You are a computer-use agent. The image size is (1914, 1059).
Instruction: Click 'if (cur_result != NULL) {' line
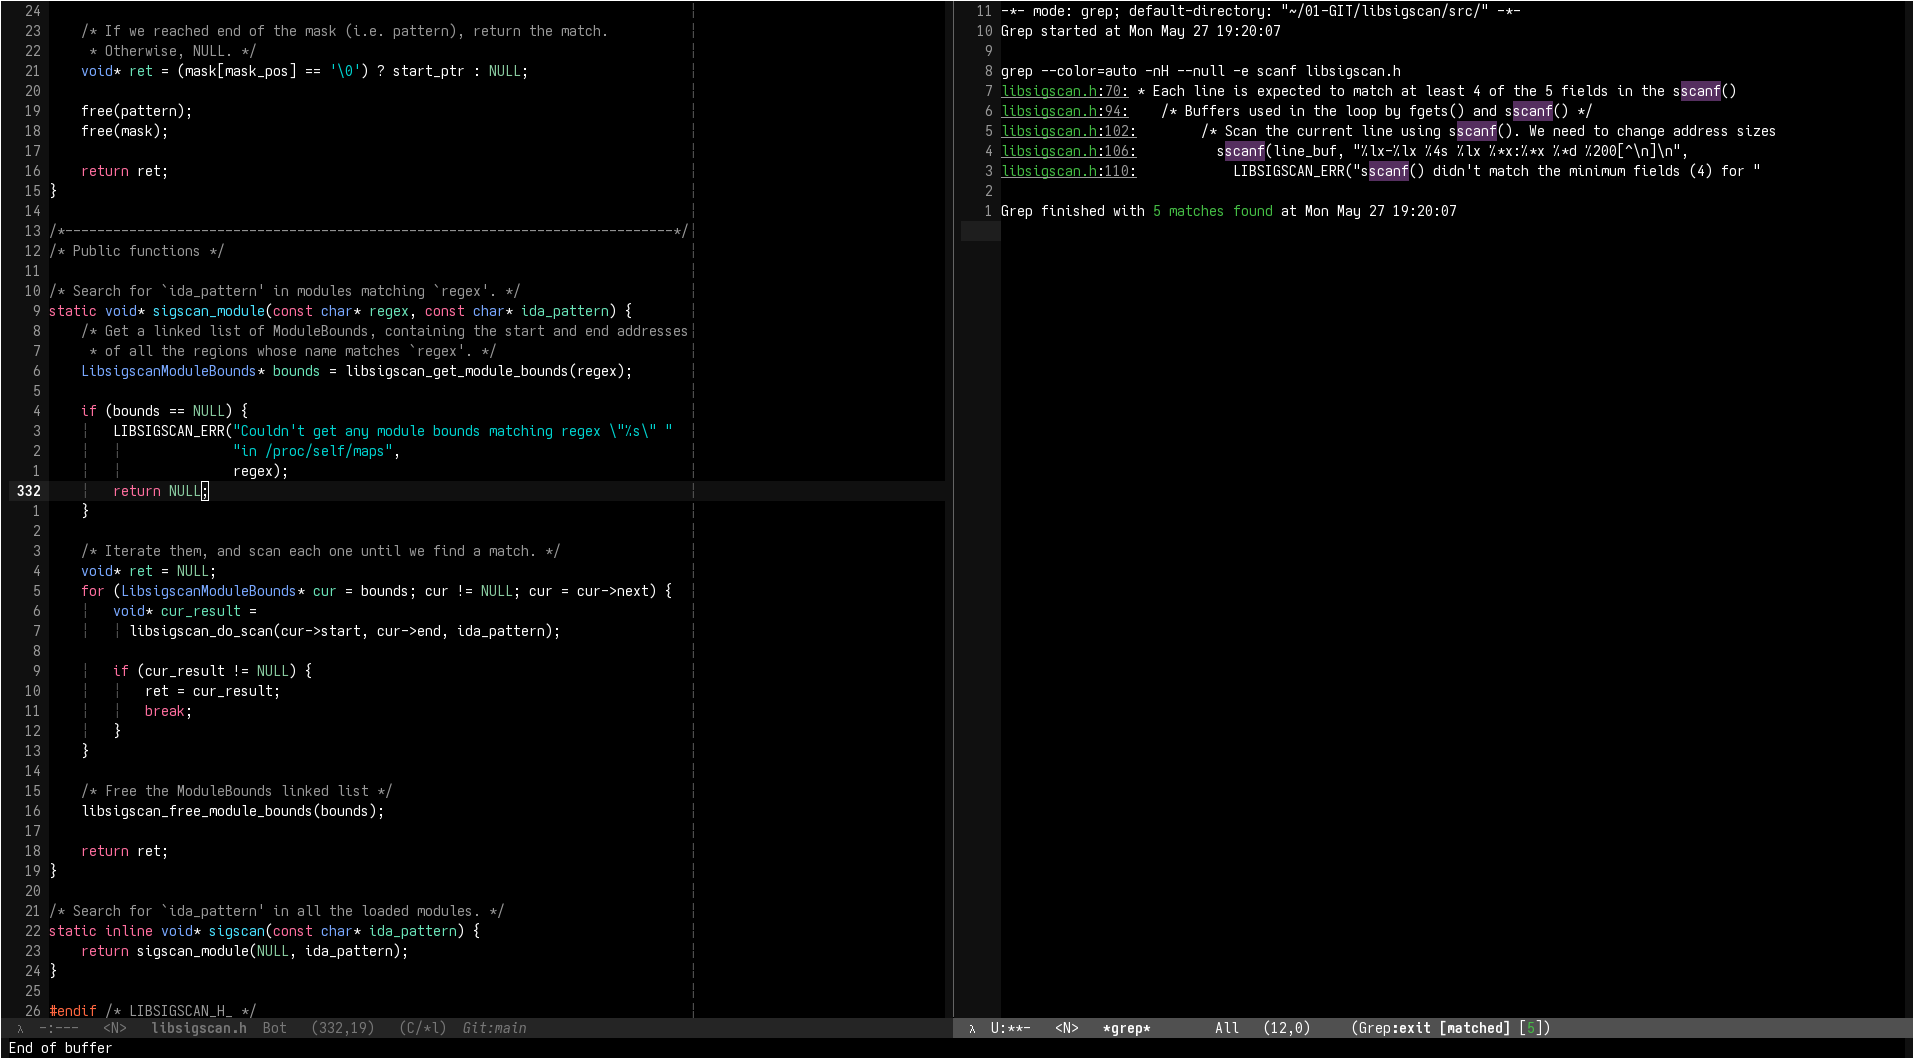coord(213,671)
